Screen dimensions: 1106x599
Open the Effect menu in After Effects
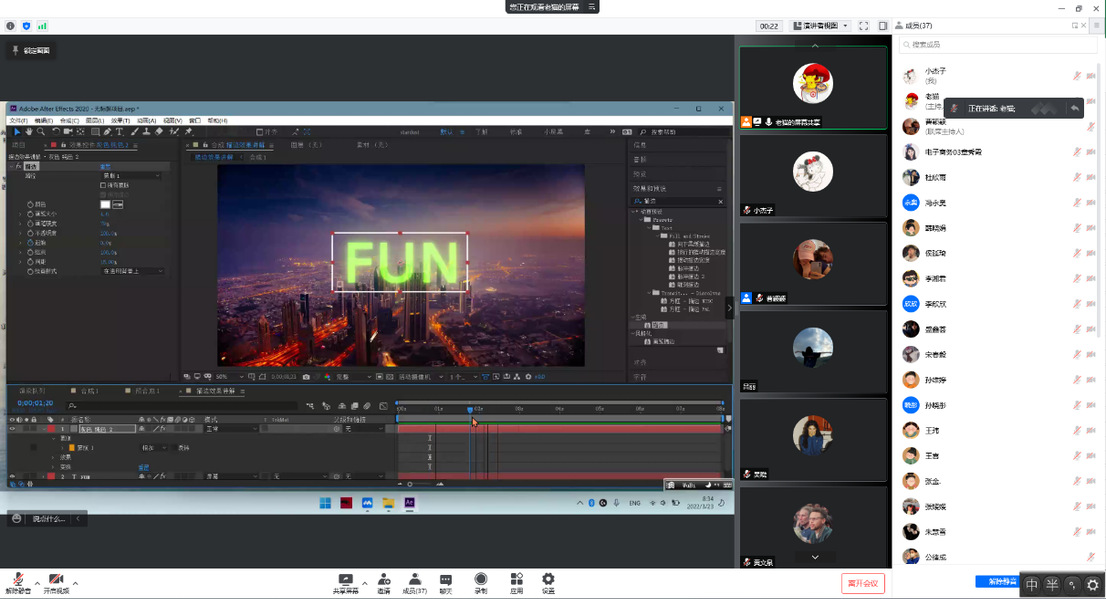(120, 121)
